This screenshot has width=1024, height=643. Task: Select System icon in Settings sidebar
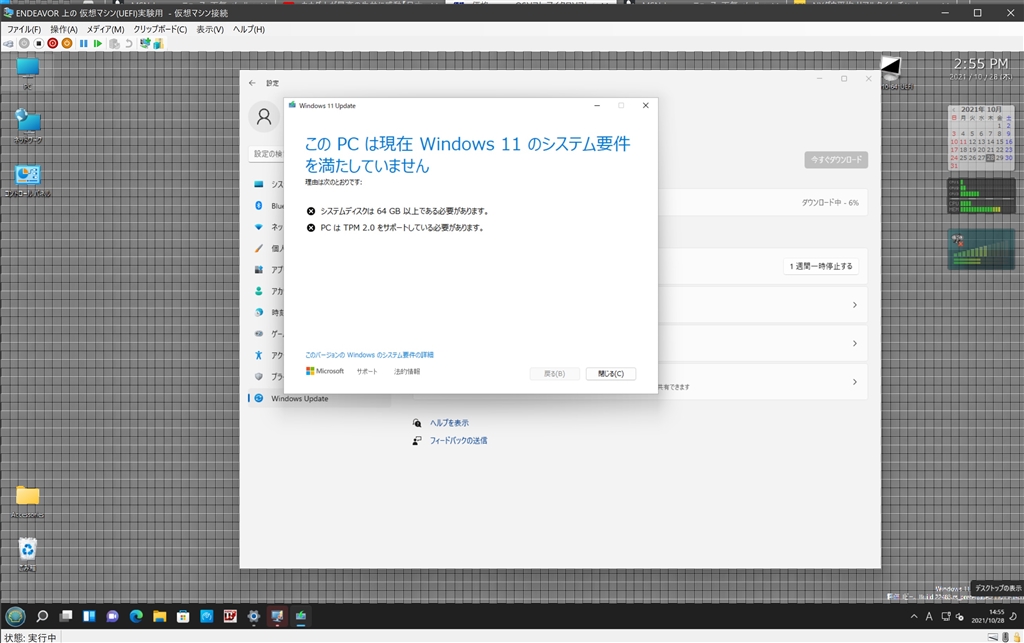[x=259, y=184]
